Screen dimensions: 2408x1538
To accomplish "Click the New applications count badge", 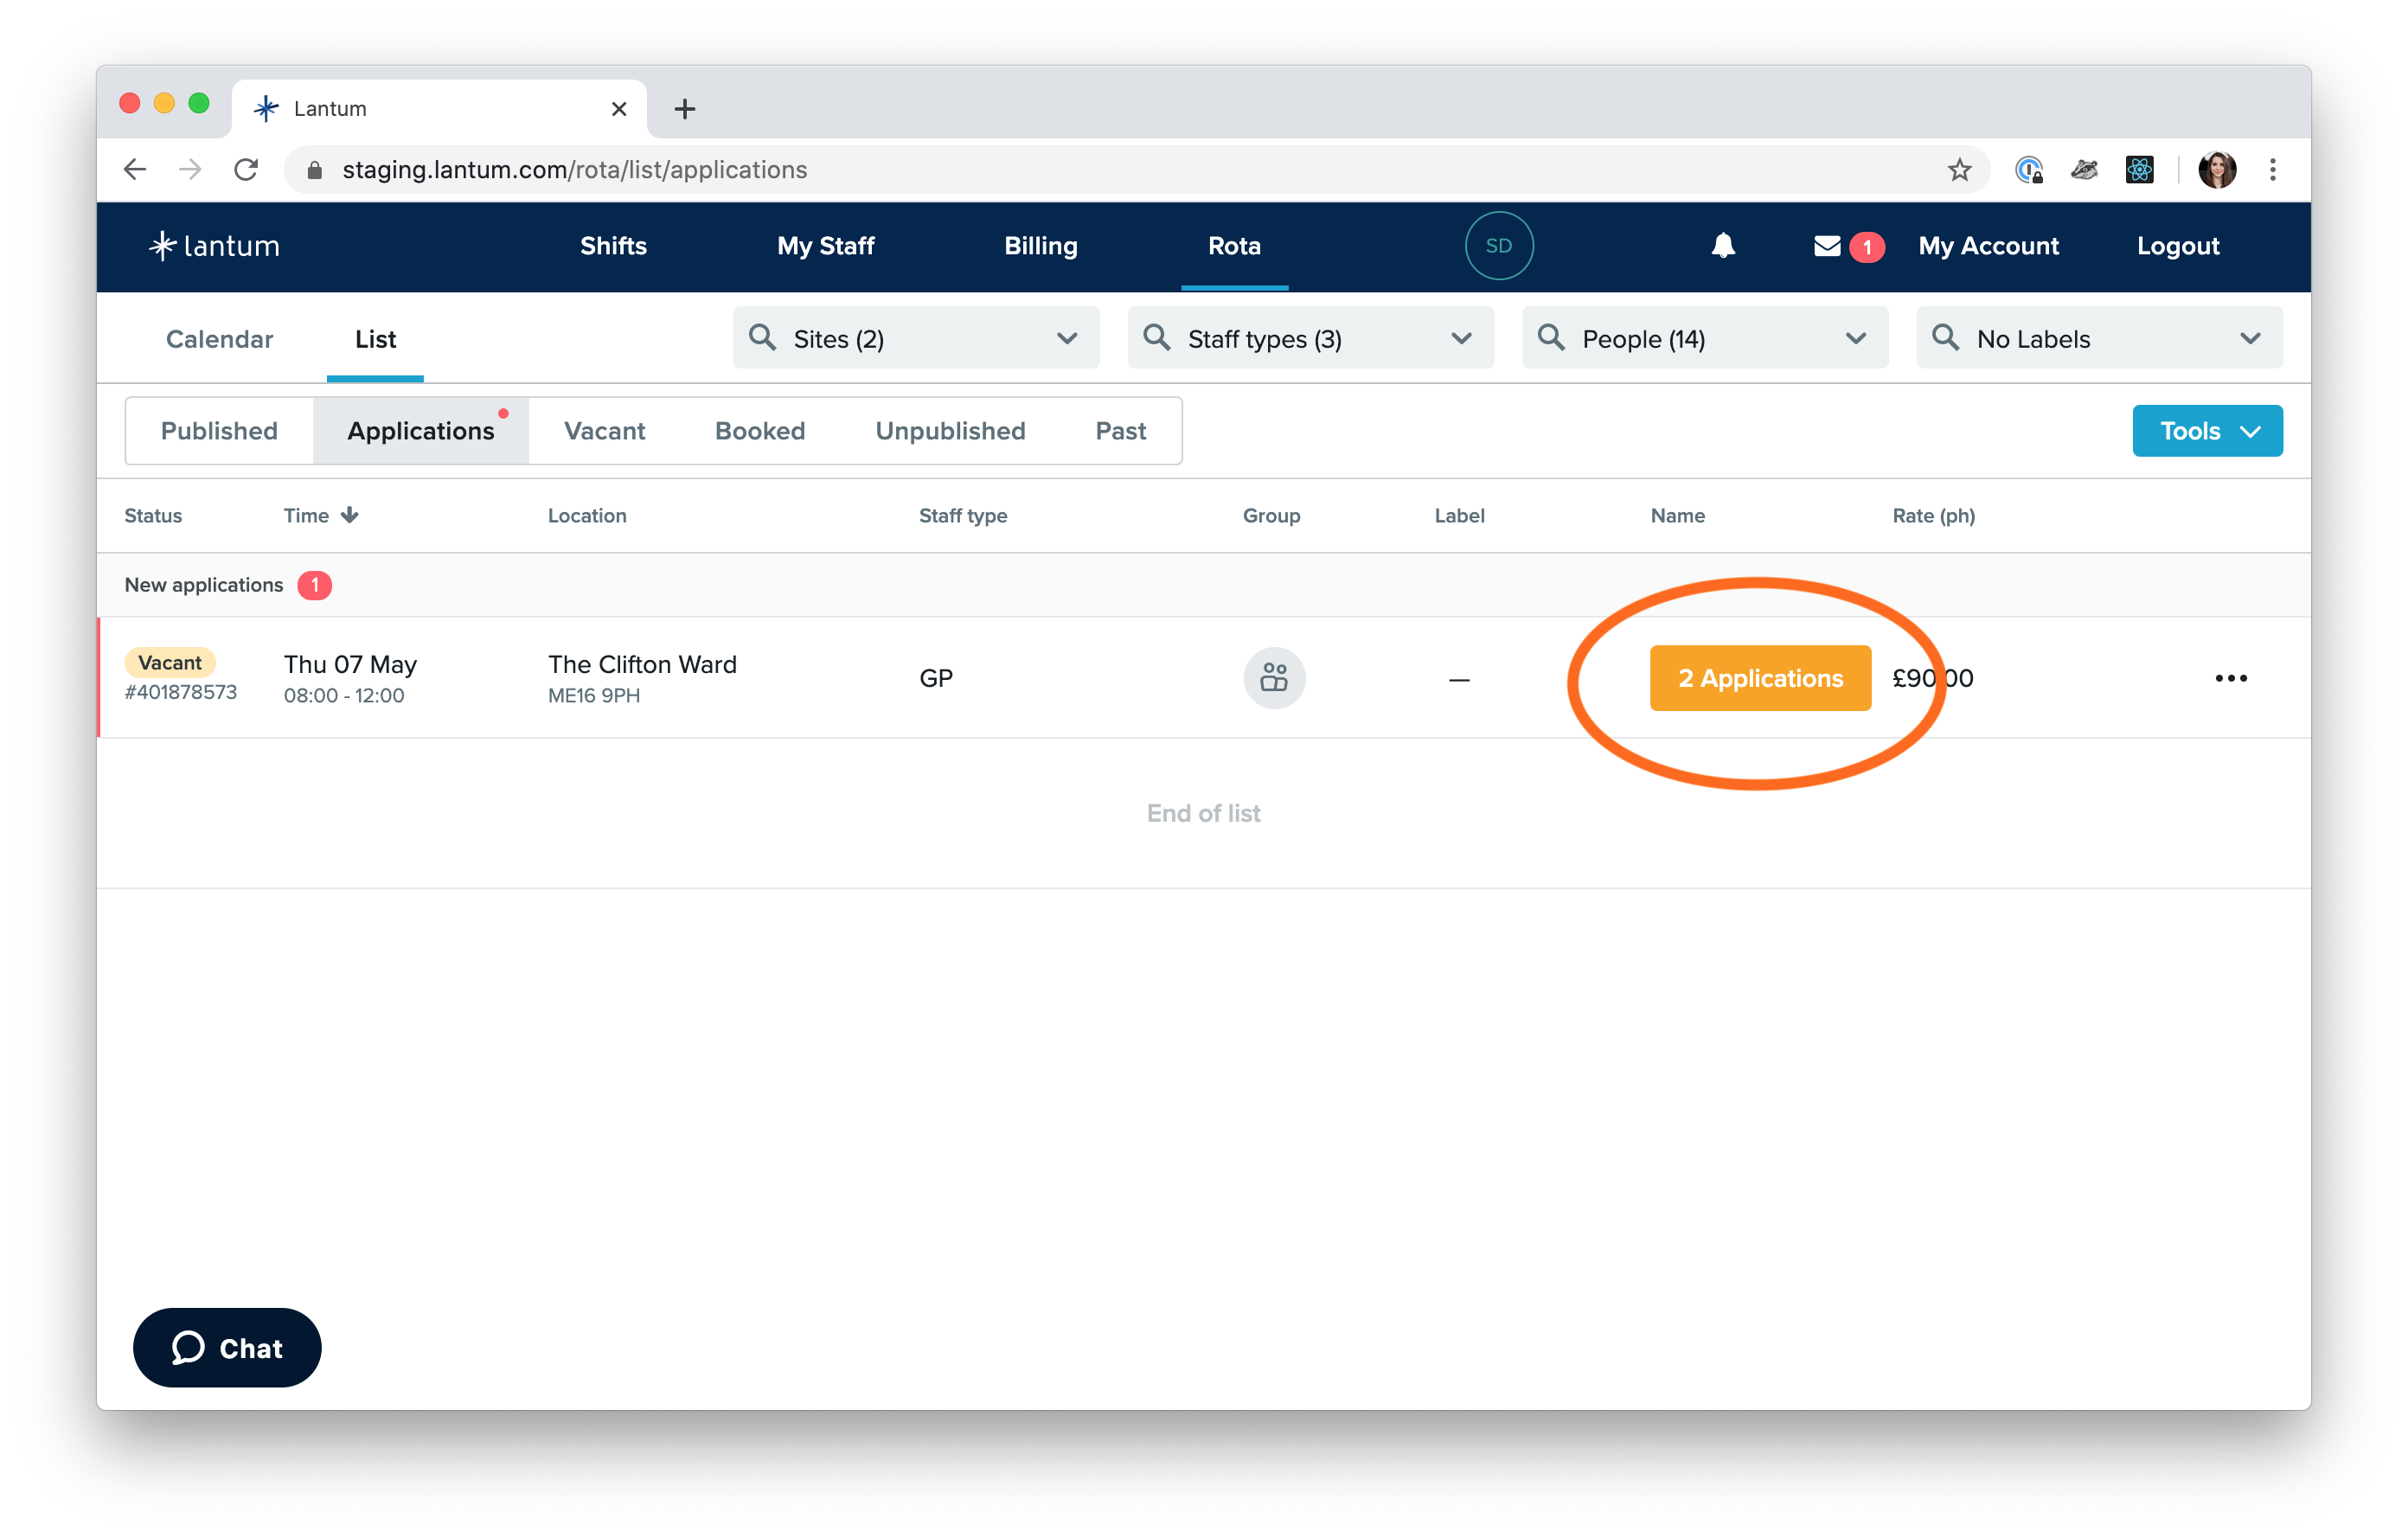I will [x=314, y=585].
